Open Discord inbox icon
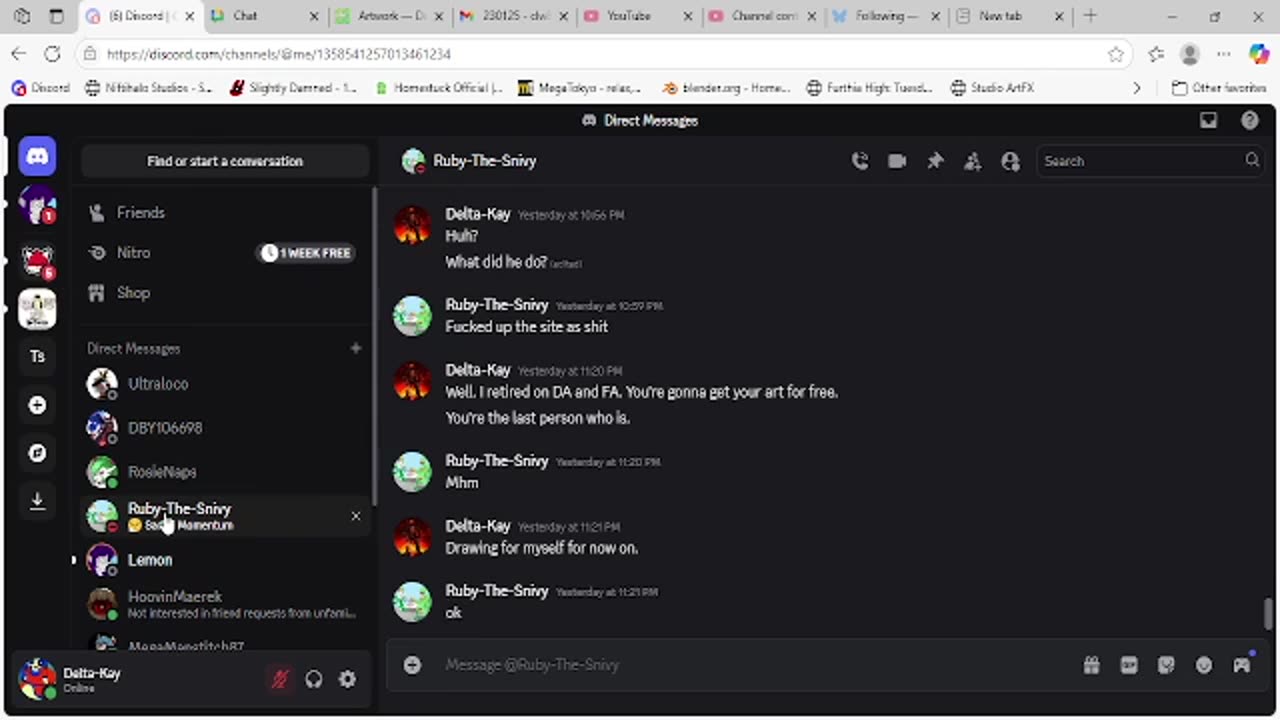The height and width of the screenshot is (720, 1280). 1208,120
